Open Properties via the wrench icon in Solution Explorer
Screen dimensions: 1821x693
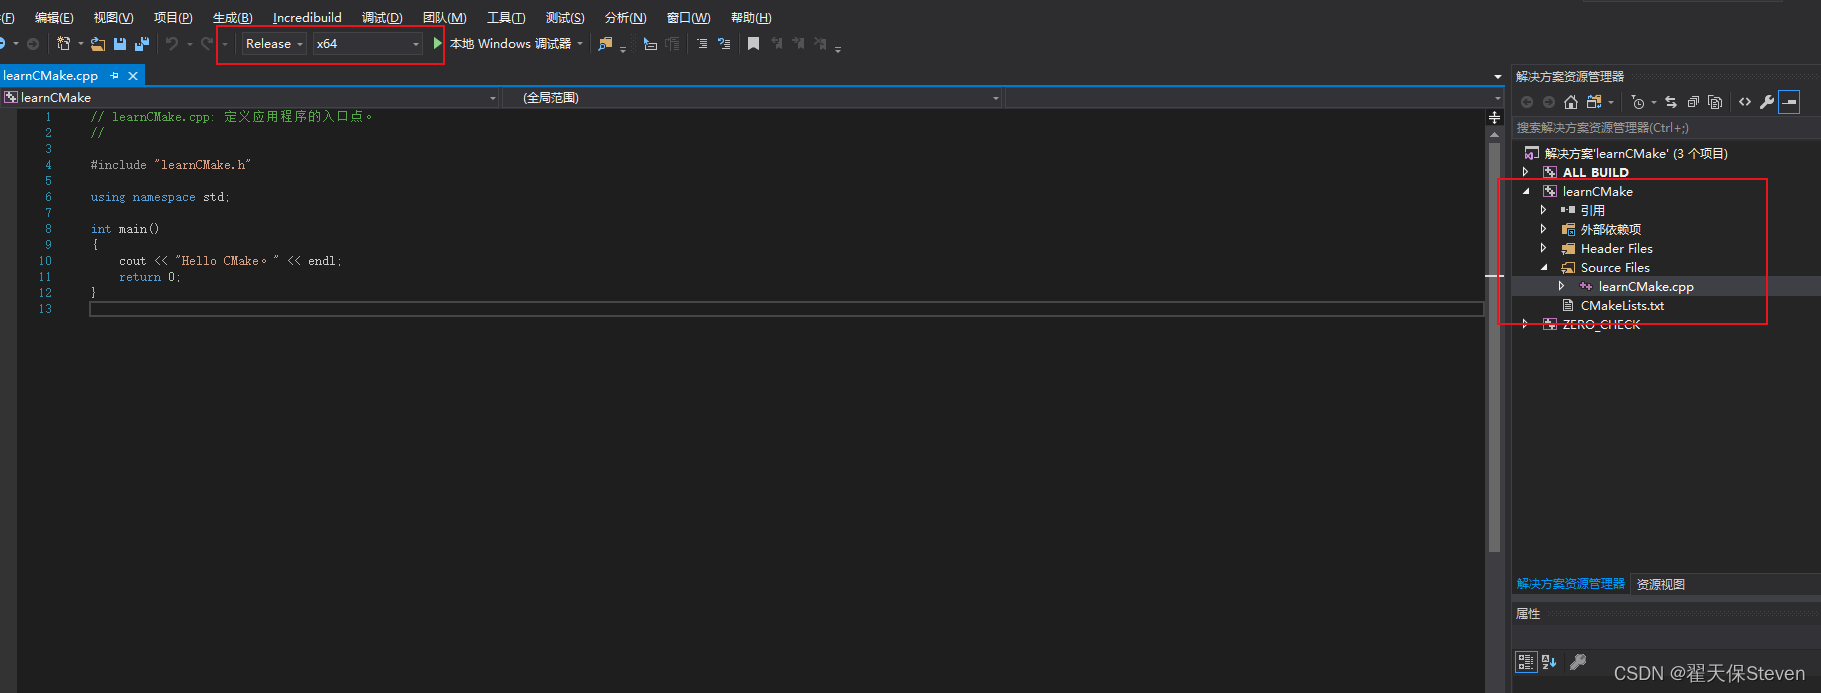click(x=1767, y=102)
